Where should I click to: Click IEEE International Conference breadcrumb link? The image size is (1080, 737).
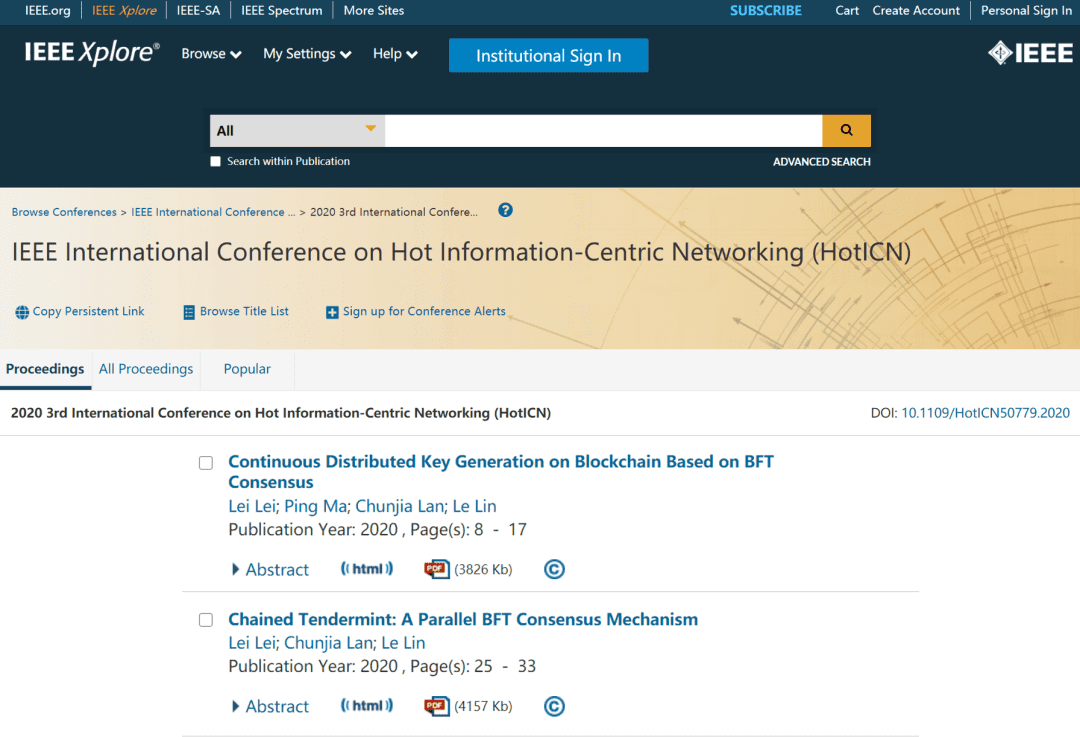tap(213, 212)
